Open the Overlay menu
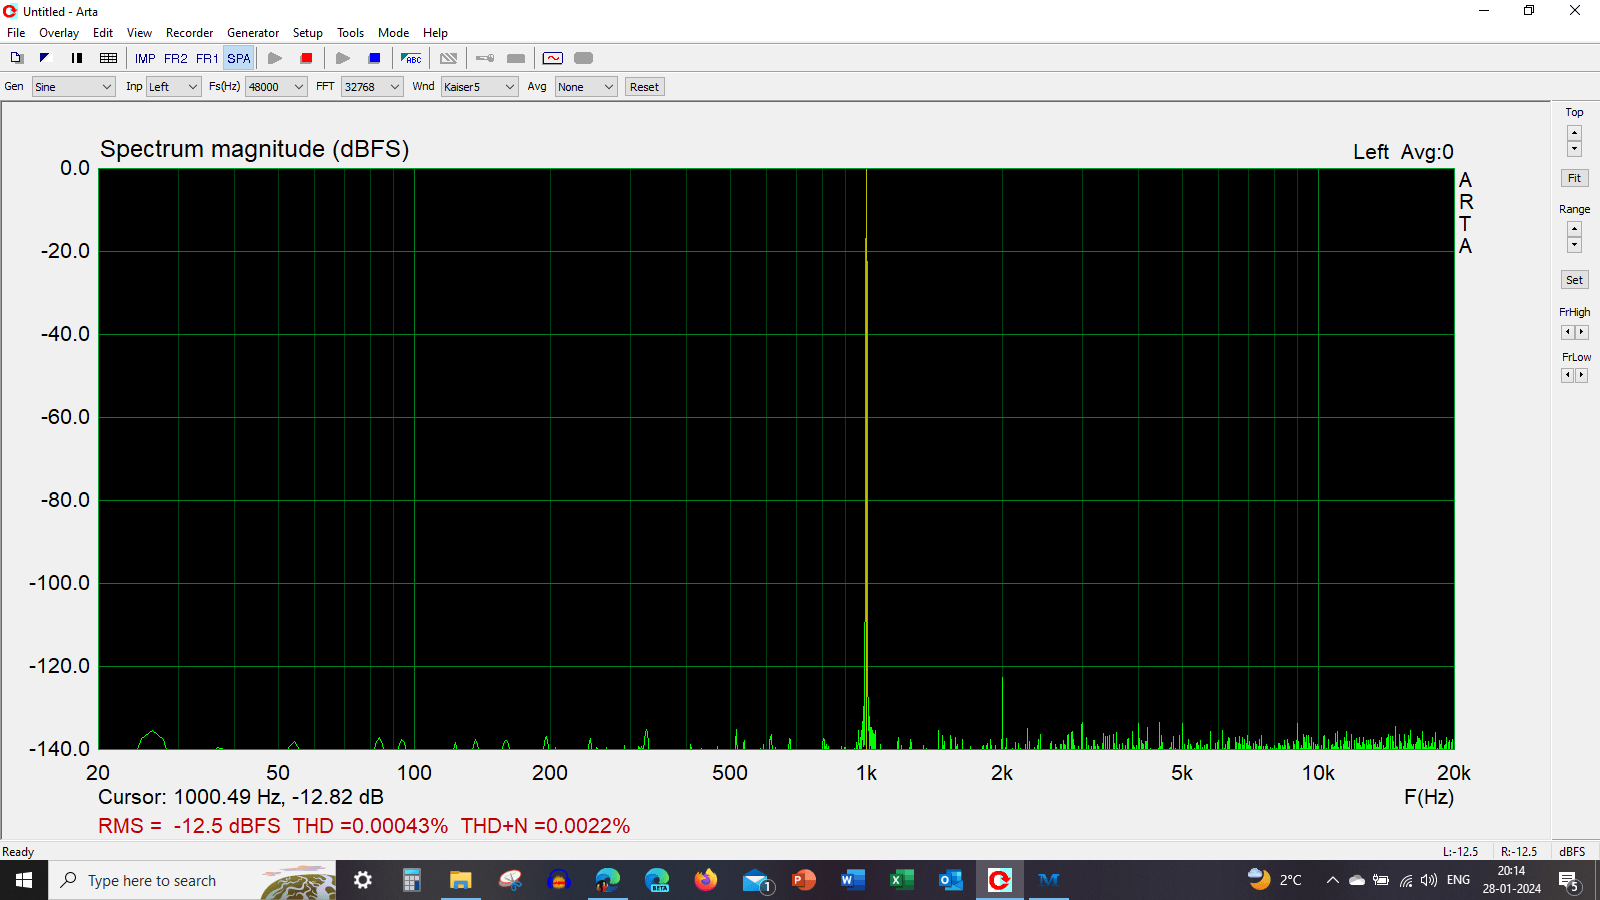This screenshot has height=900, width=1600. 59,33
